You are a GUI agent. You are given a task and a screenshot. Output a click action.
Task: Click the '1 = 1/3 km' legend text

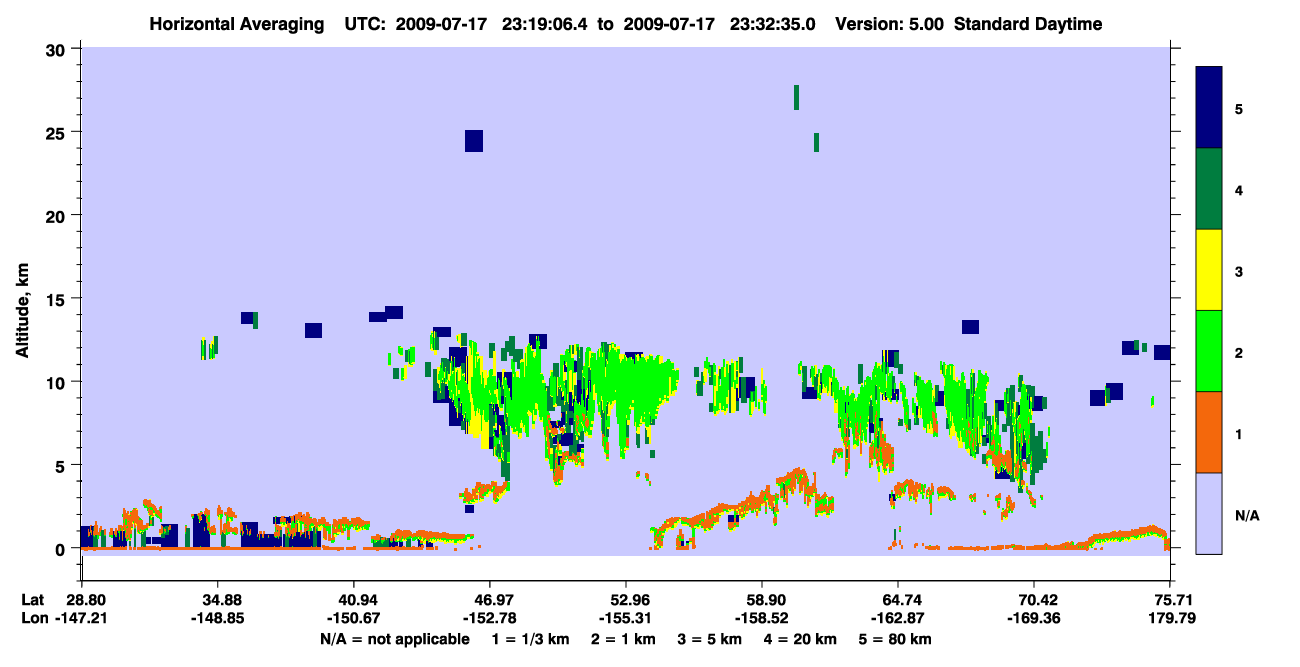point(531,639)
